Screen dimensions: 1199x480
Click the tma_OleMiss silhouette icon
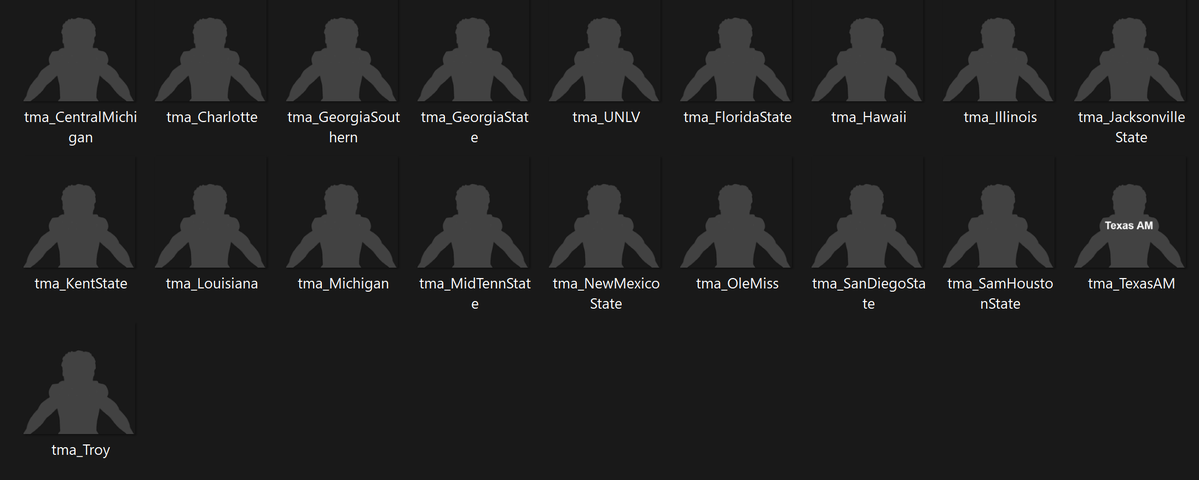tap(737, 226)
